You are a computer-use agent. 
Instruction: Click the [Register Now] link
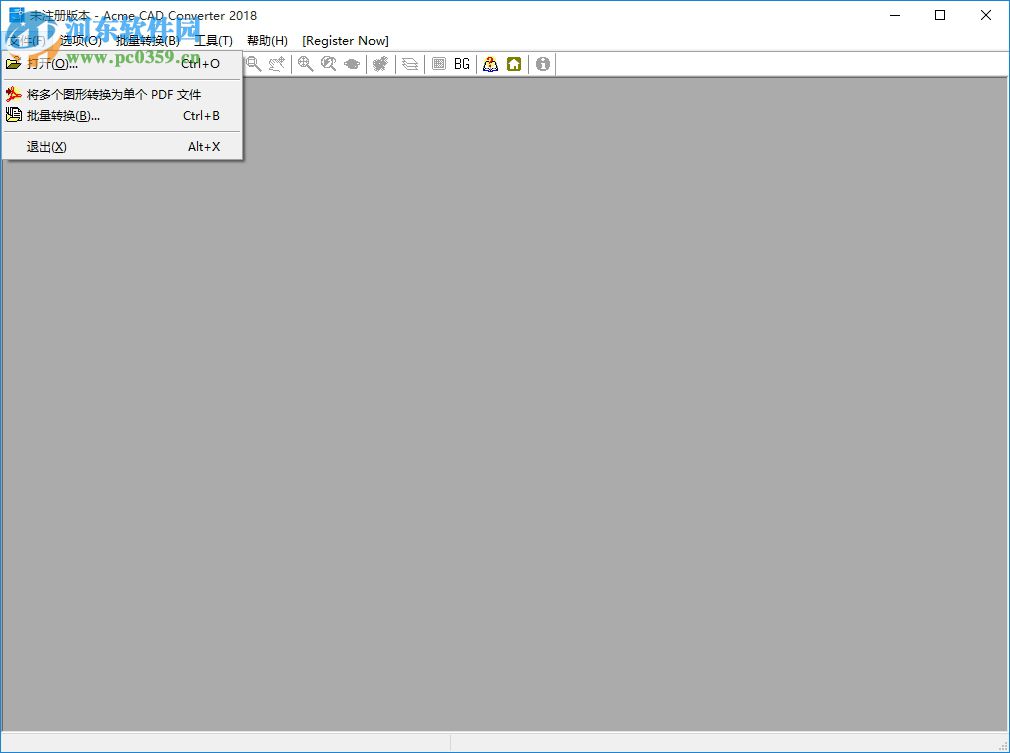pyautogui.click(x=345, y=41)
